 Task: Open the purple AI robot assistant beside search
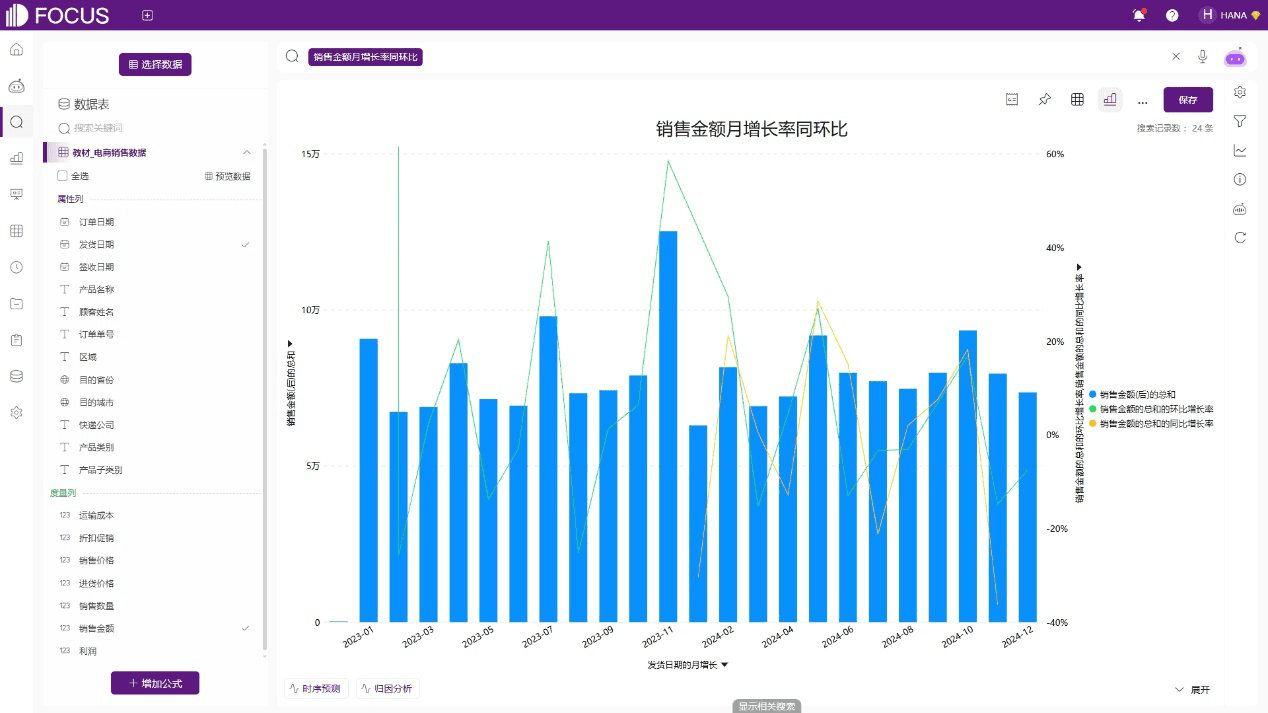click(1235, 57)
